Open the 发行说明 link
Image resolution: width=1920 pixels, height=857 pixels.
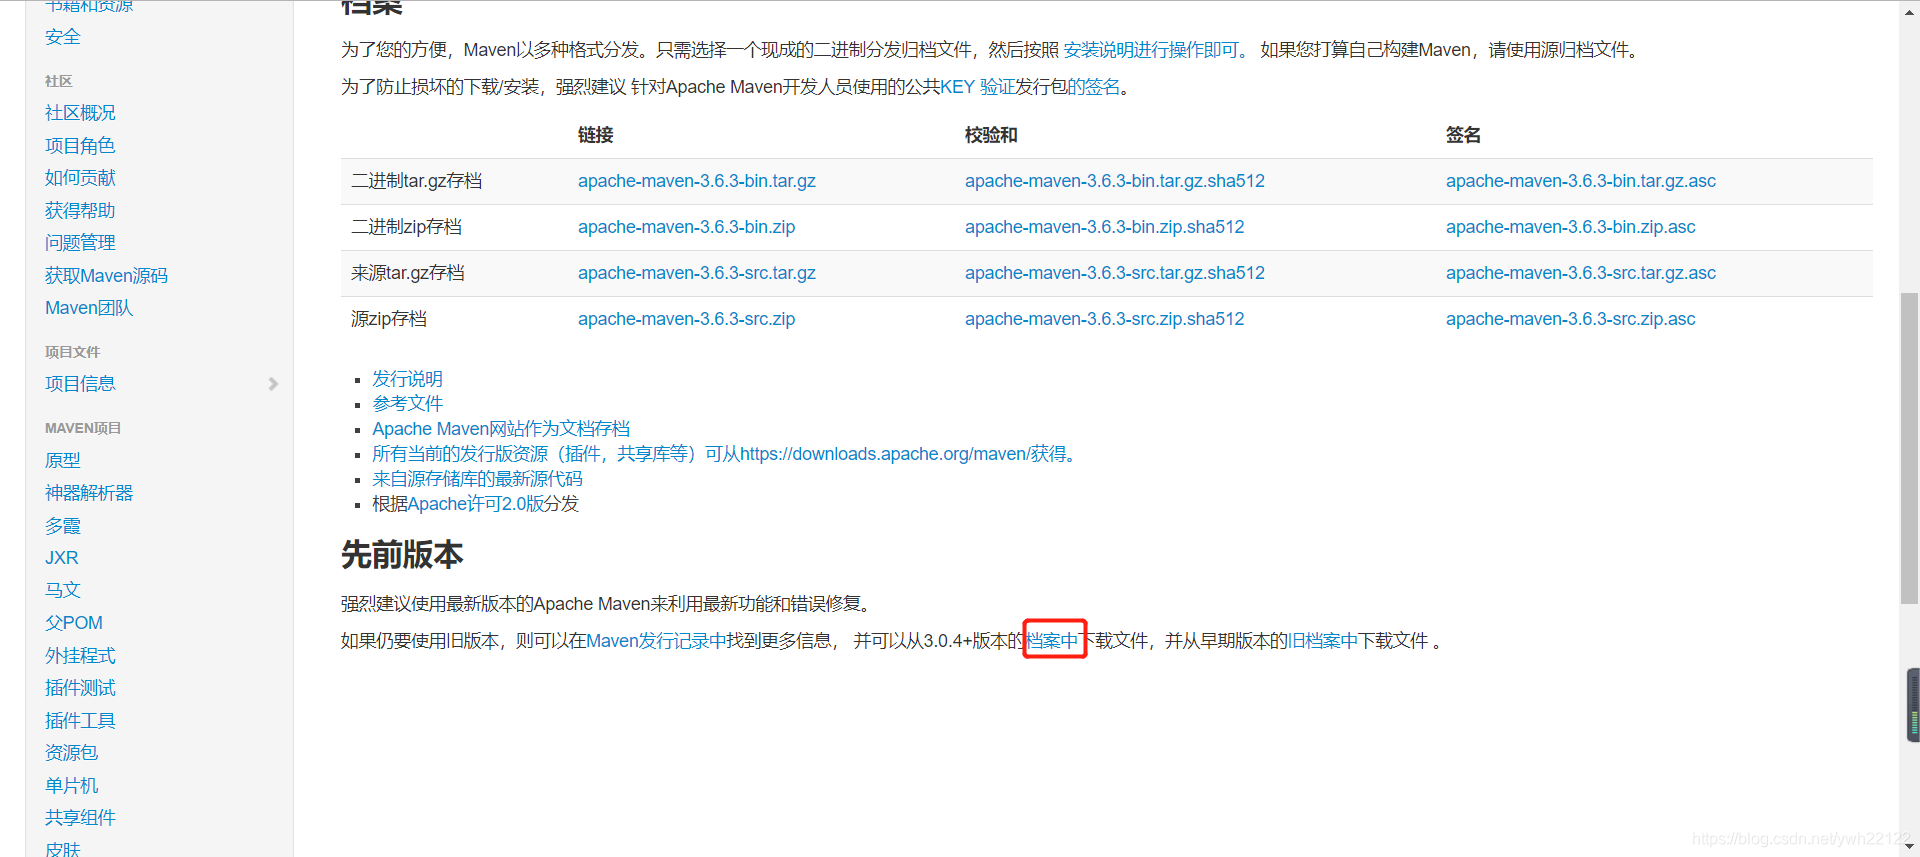[407, 379]
